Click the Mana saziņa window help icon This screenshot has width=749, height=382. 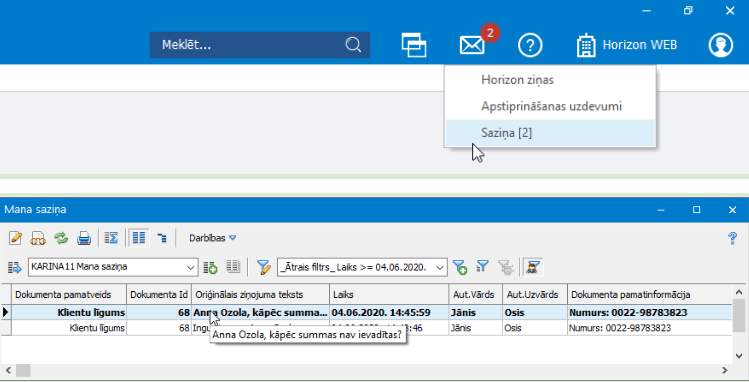732,238
